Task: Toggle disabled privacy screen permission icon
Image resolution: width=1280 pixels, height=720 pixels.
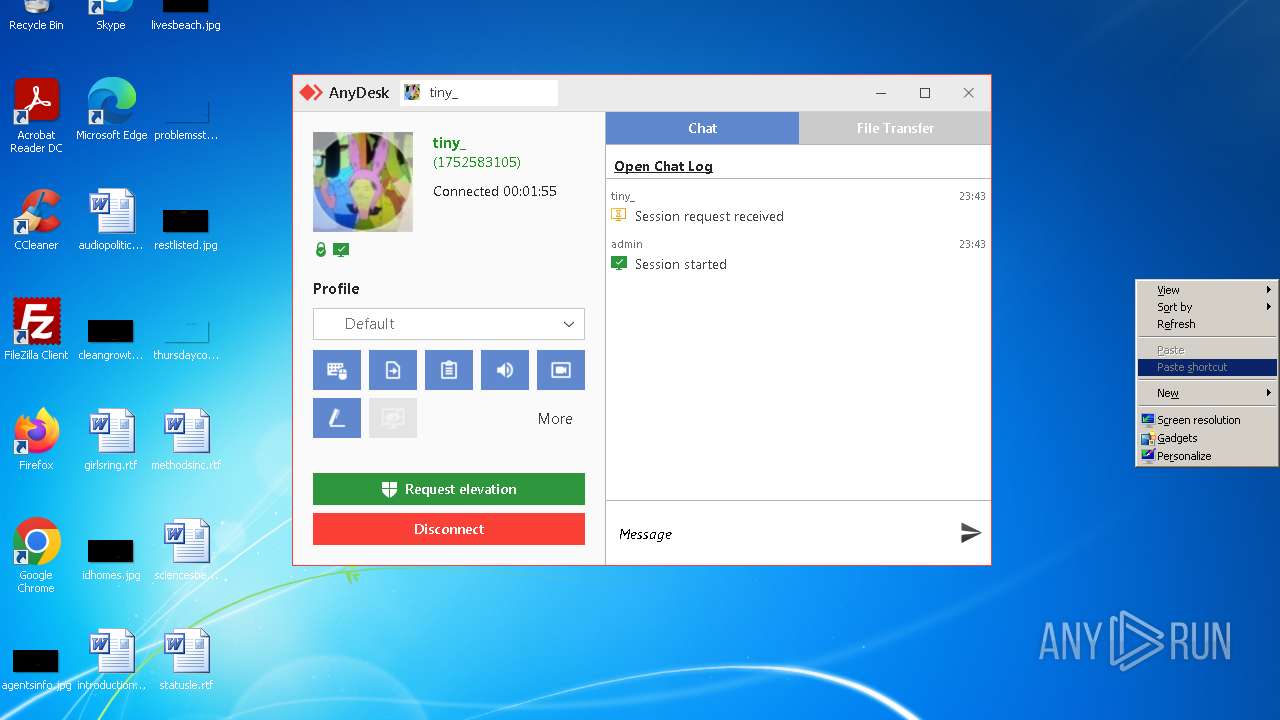Action: [393, 418]
